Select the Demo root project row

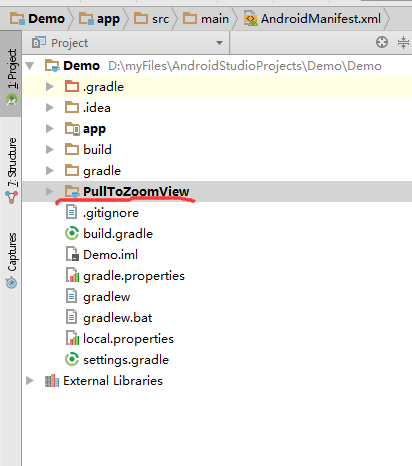tap(217, 66)
